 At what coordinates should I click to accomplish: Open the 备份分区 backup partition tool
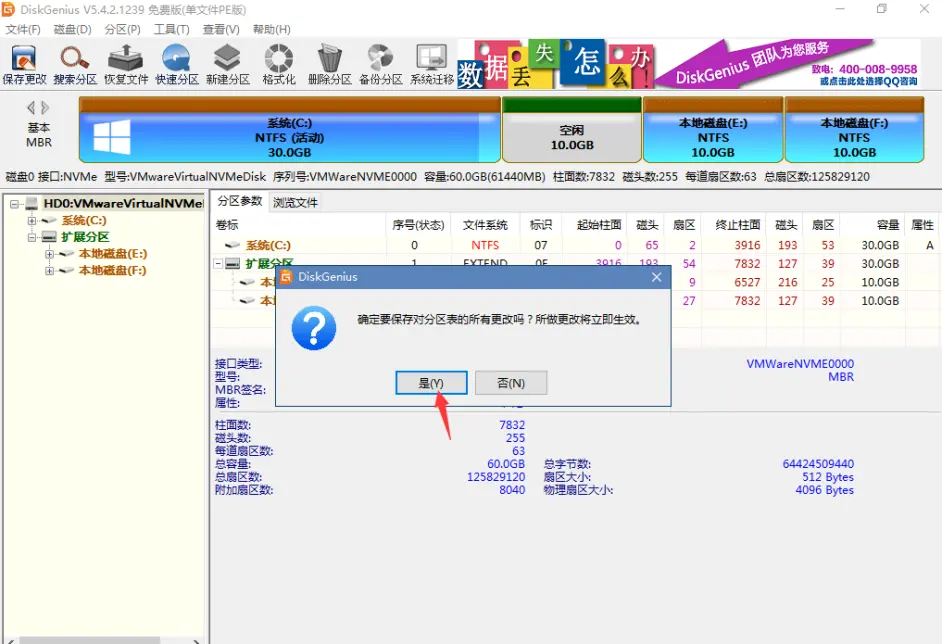pos(380,65)
